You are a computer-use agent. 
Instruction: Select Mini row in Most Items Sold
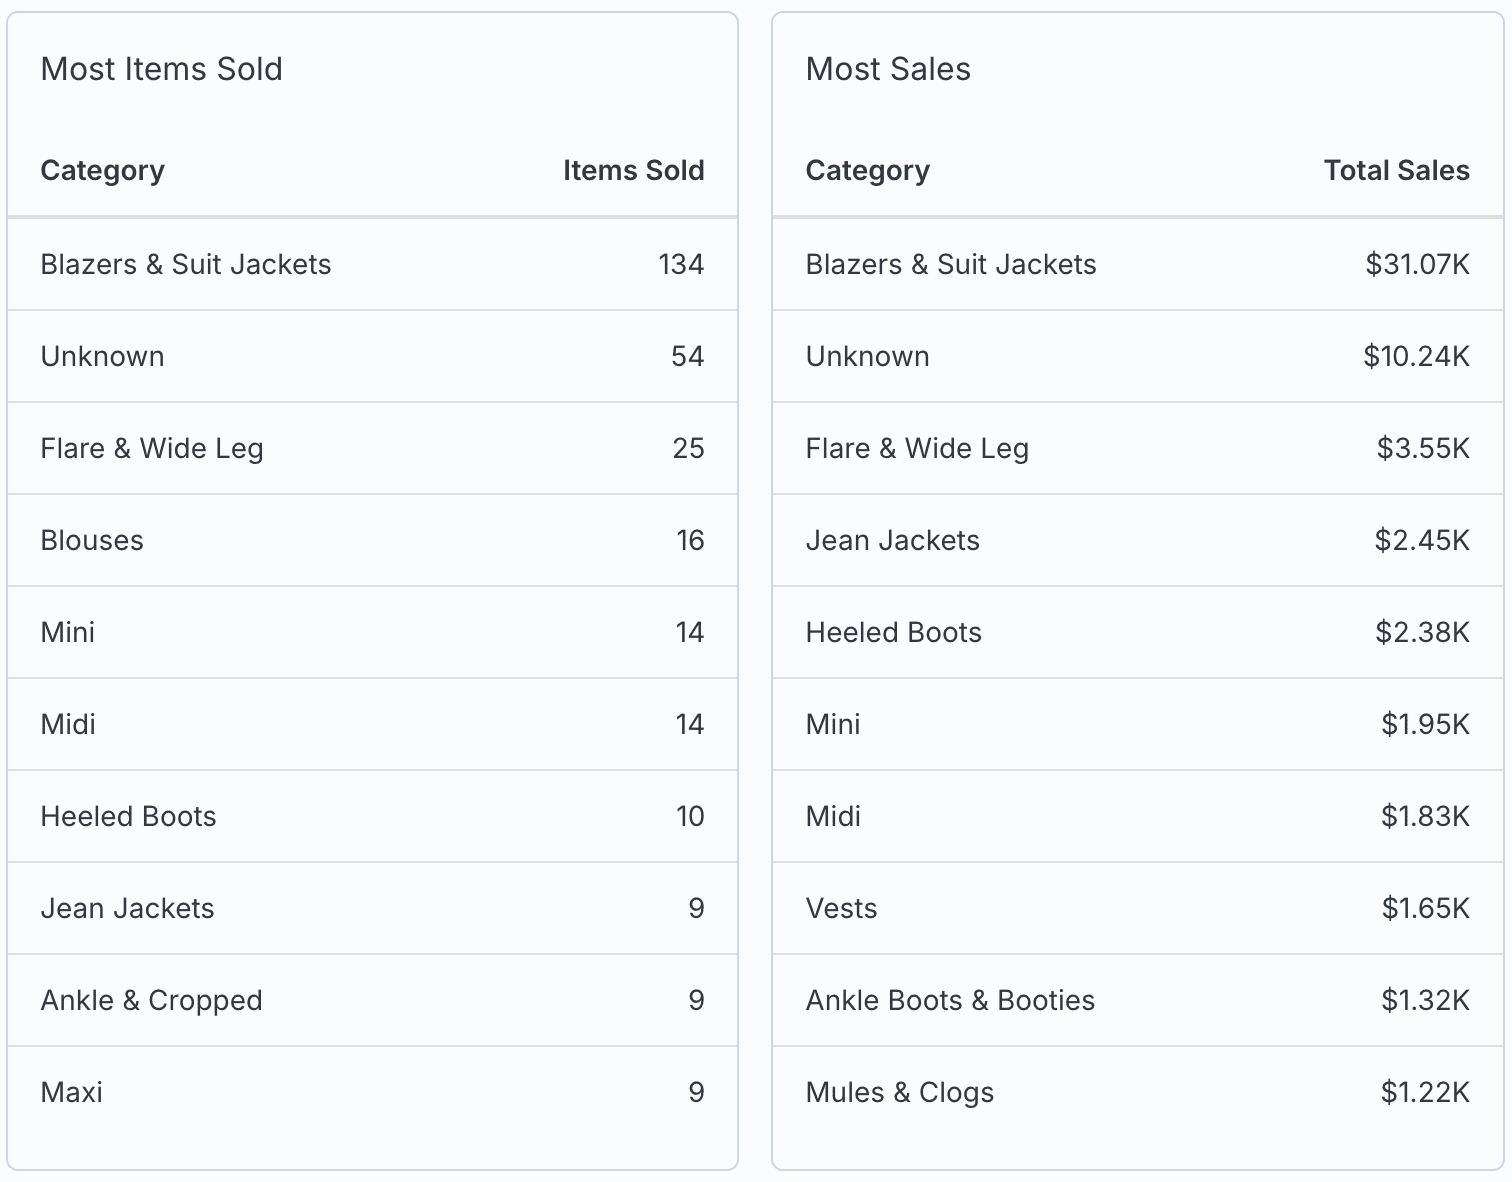click(x=372, y=632)
